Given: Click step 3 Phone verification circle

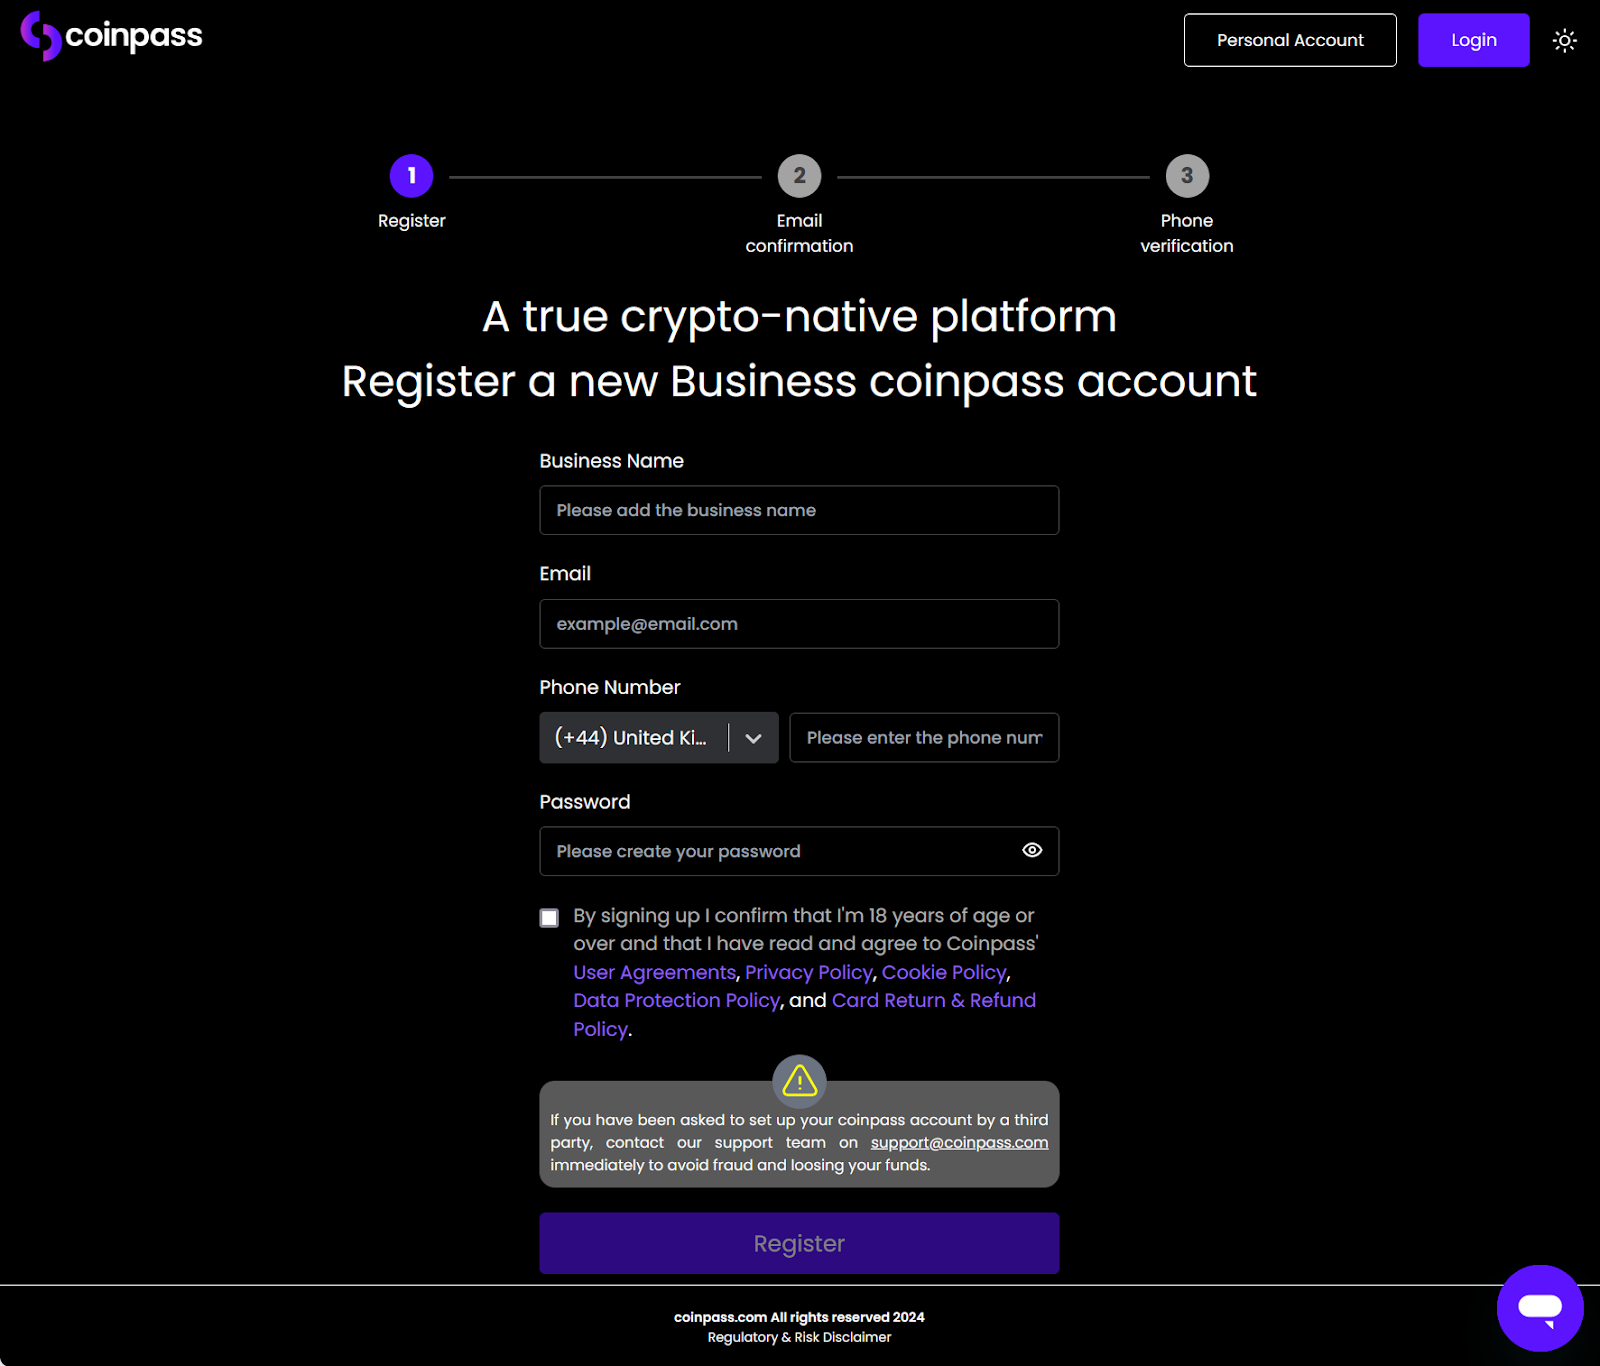Looking at the screenshot, I should 1187,176.
